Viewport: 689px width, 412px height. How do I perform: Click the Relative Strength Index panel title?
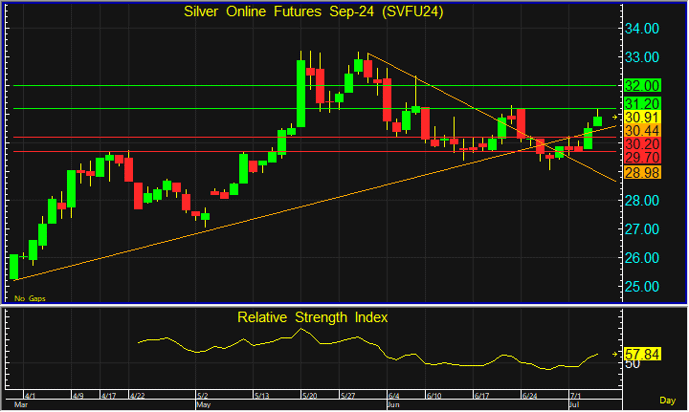pyautogui.click(x=312, y=318)
